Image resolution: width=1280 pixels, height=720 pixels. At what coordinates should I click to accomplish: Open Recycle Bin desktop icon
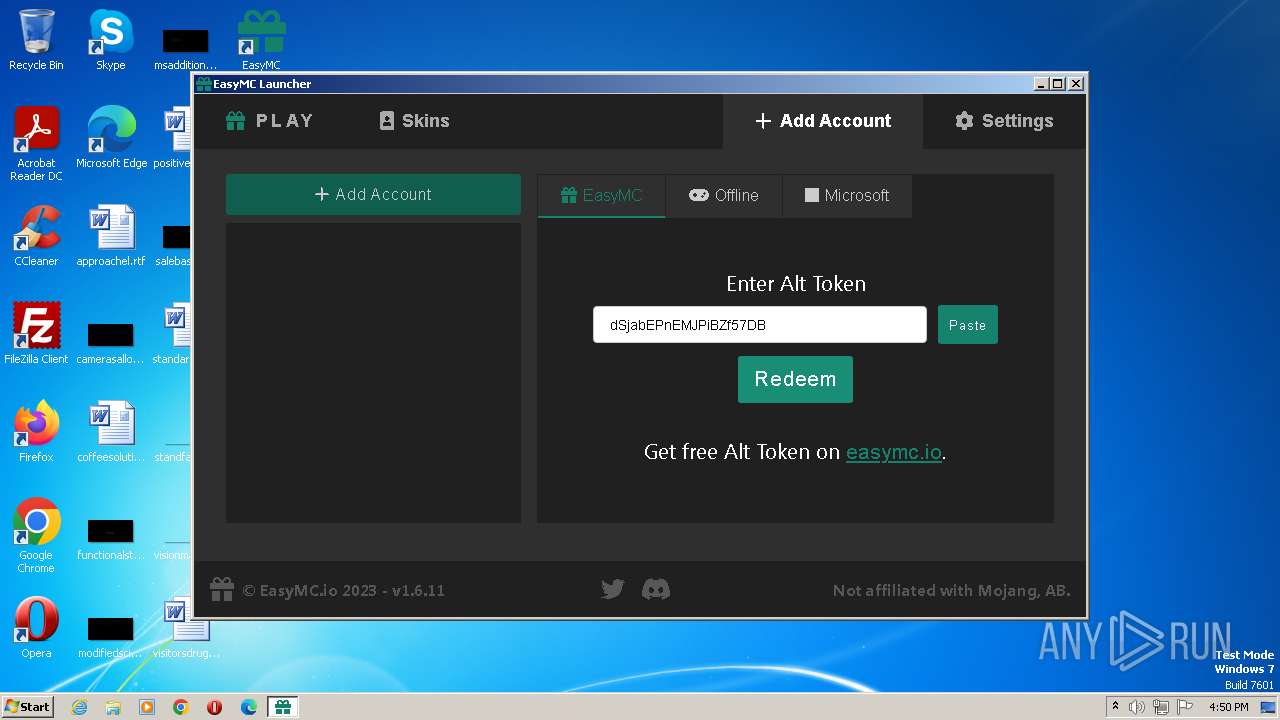36,40
